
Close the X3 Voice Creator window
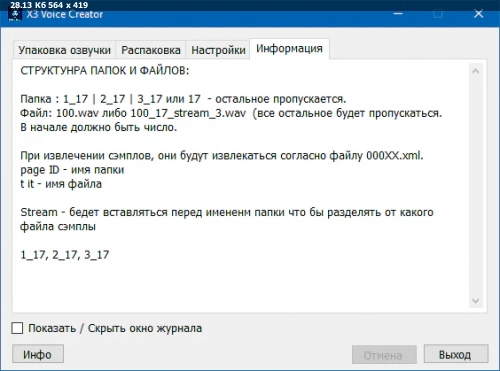pyautogui.click(x=479, y=14)
